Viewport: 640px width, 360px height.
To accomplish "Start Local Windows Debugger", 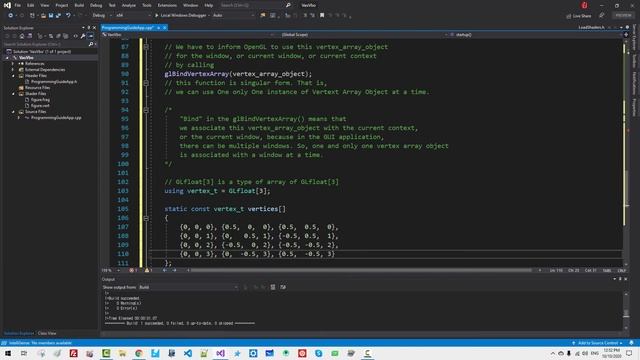I will coord(181,16).
